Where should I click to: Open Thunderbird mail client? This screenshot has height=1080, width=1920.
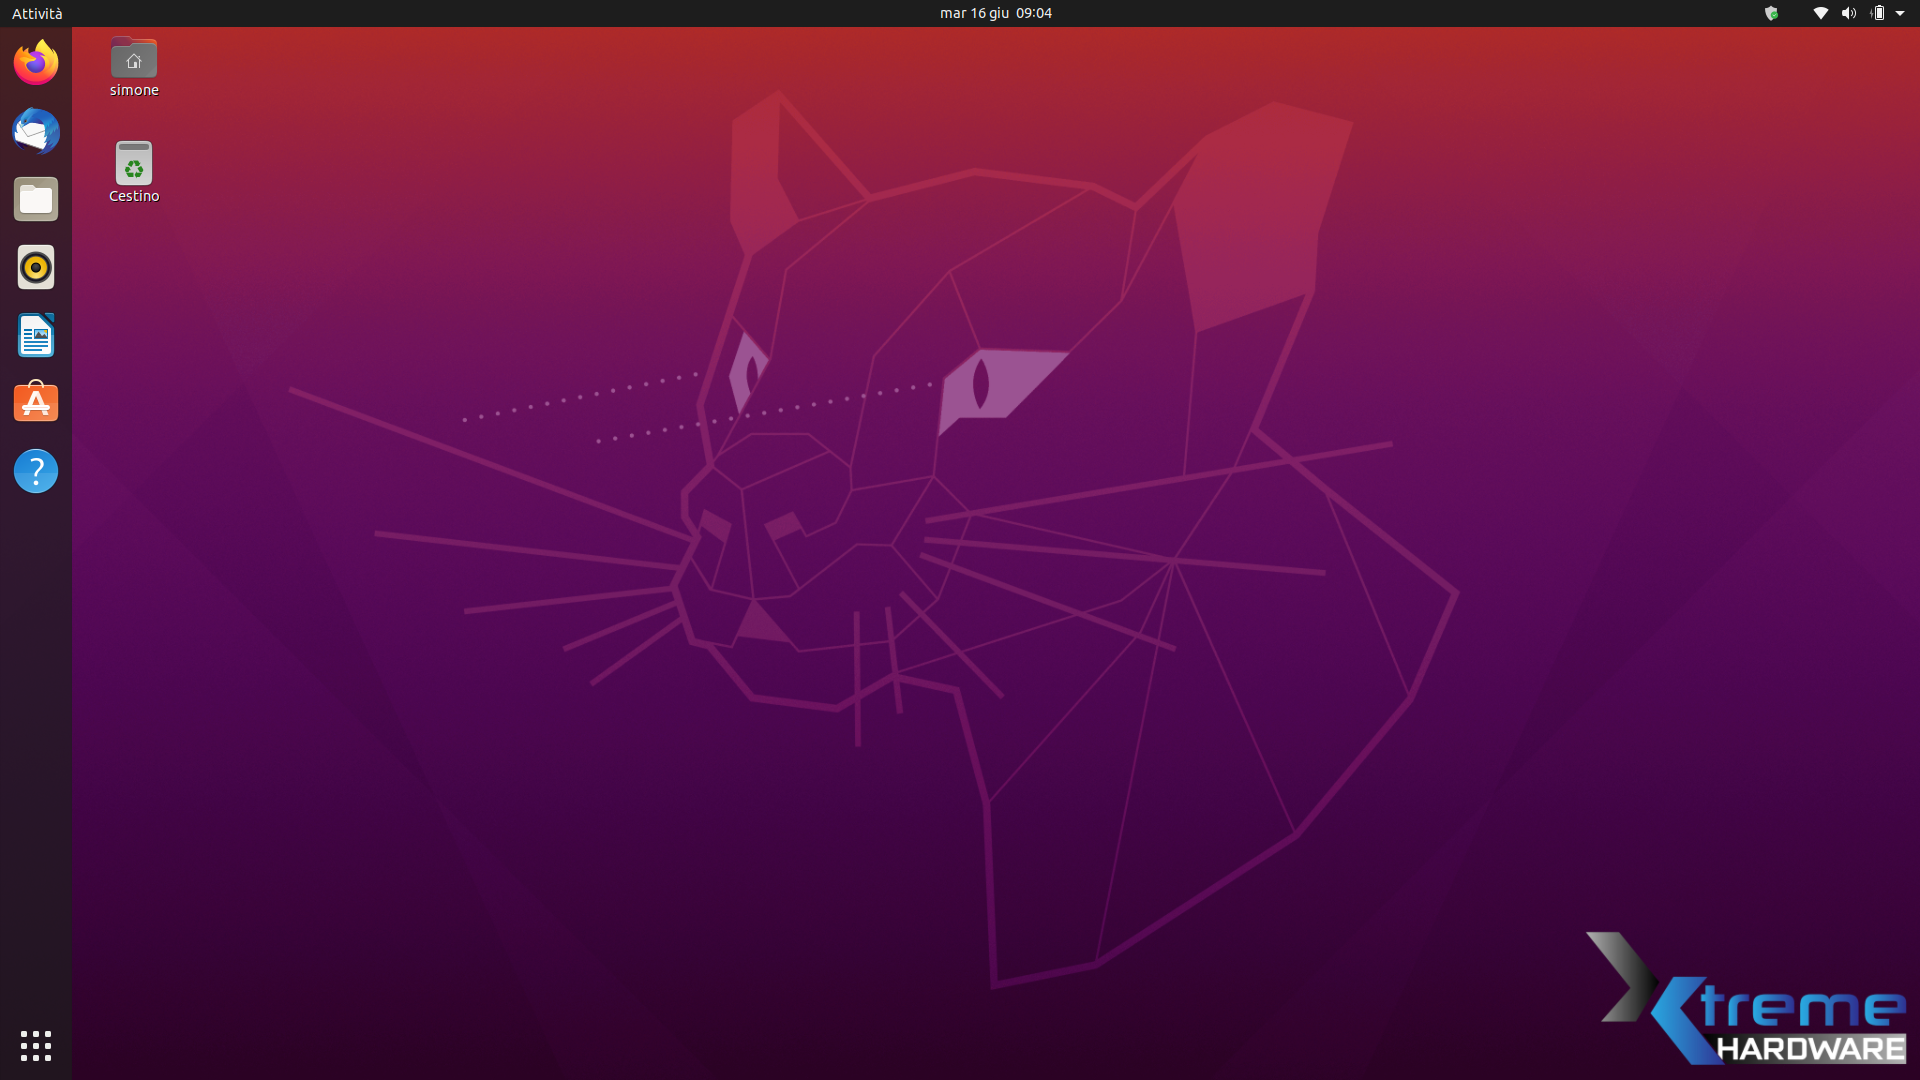(36, 131)
